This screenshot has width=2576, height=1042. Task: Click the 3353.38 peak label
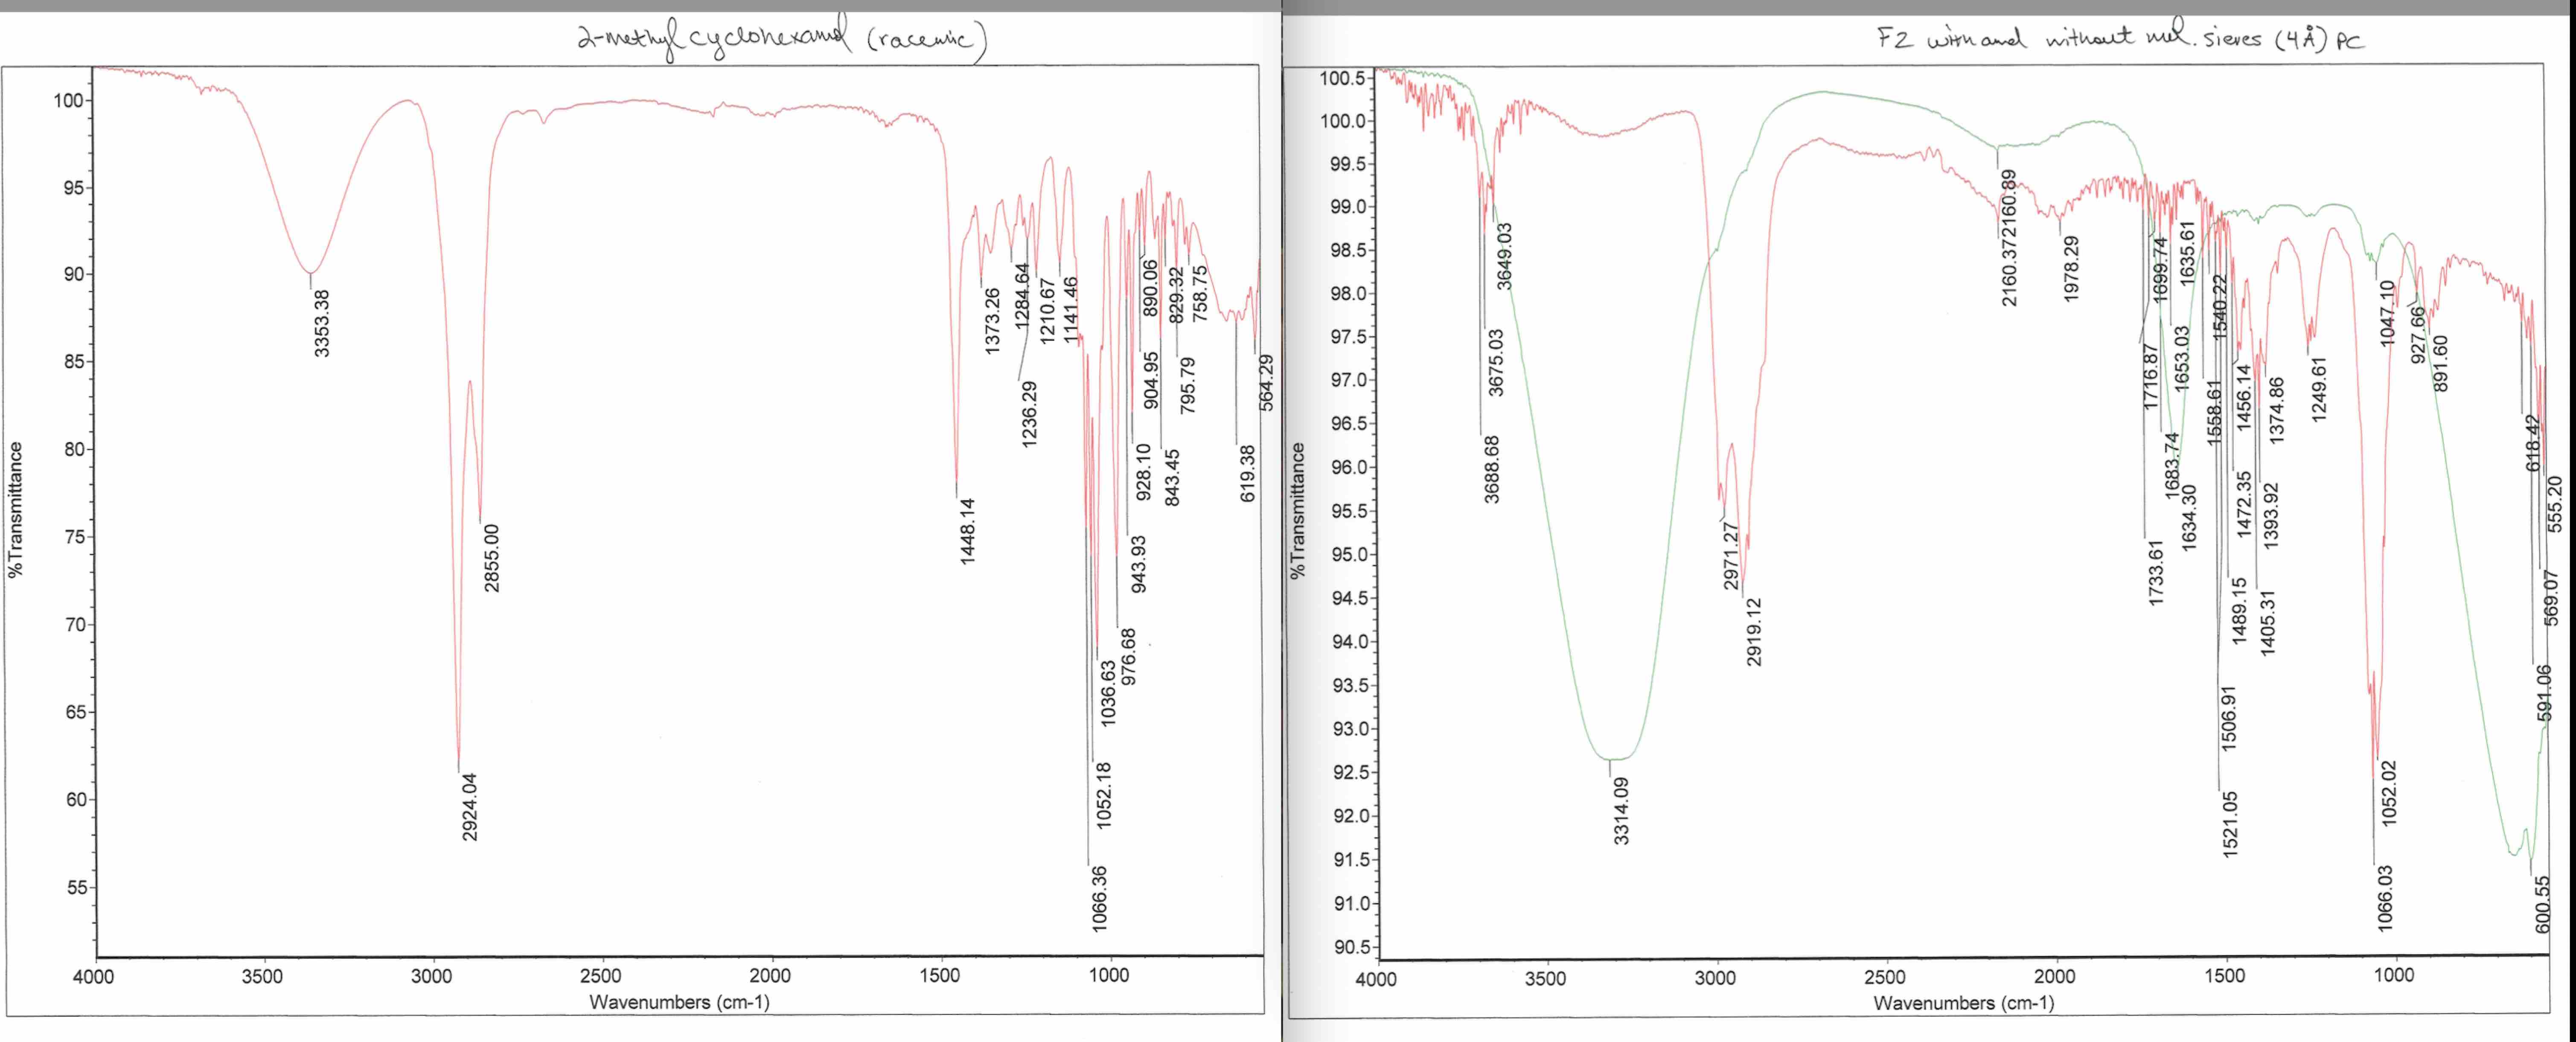(x=322, y=323)
